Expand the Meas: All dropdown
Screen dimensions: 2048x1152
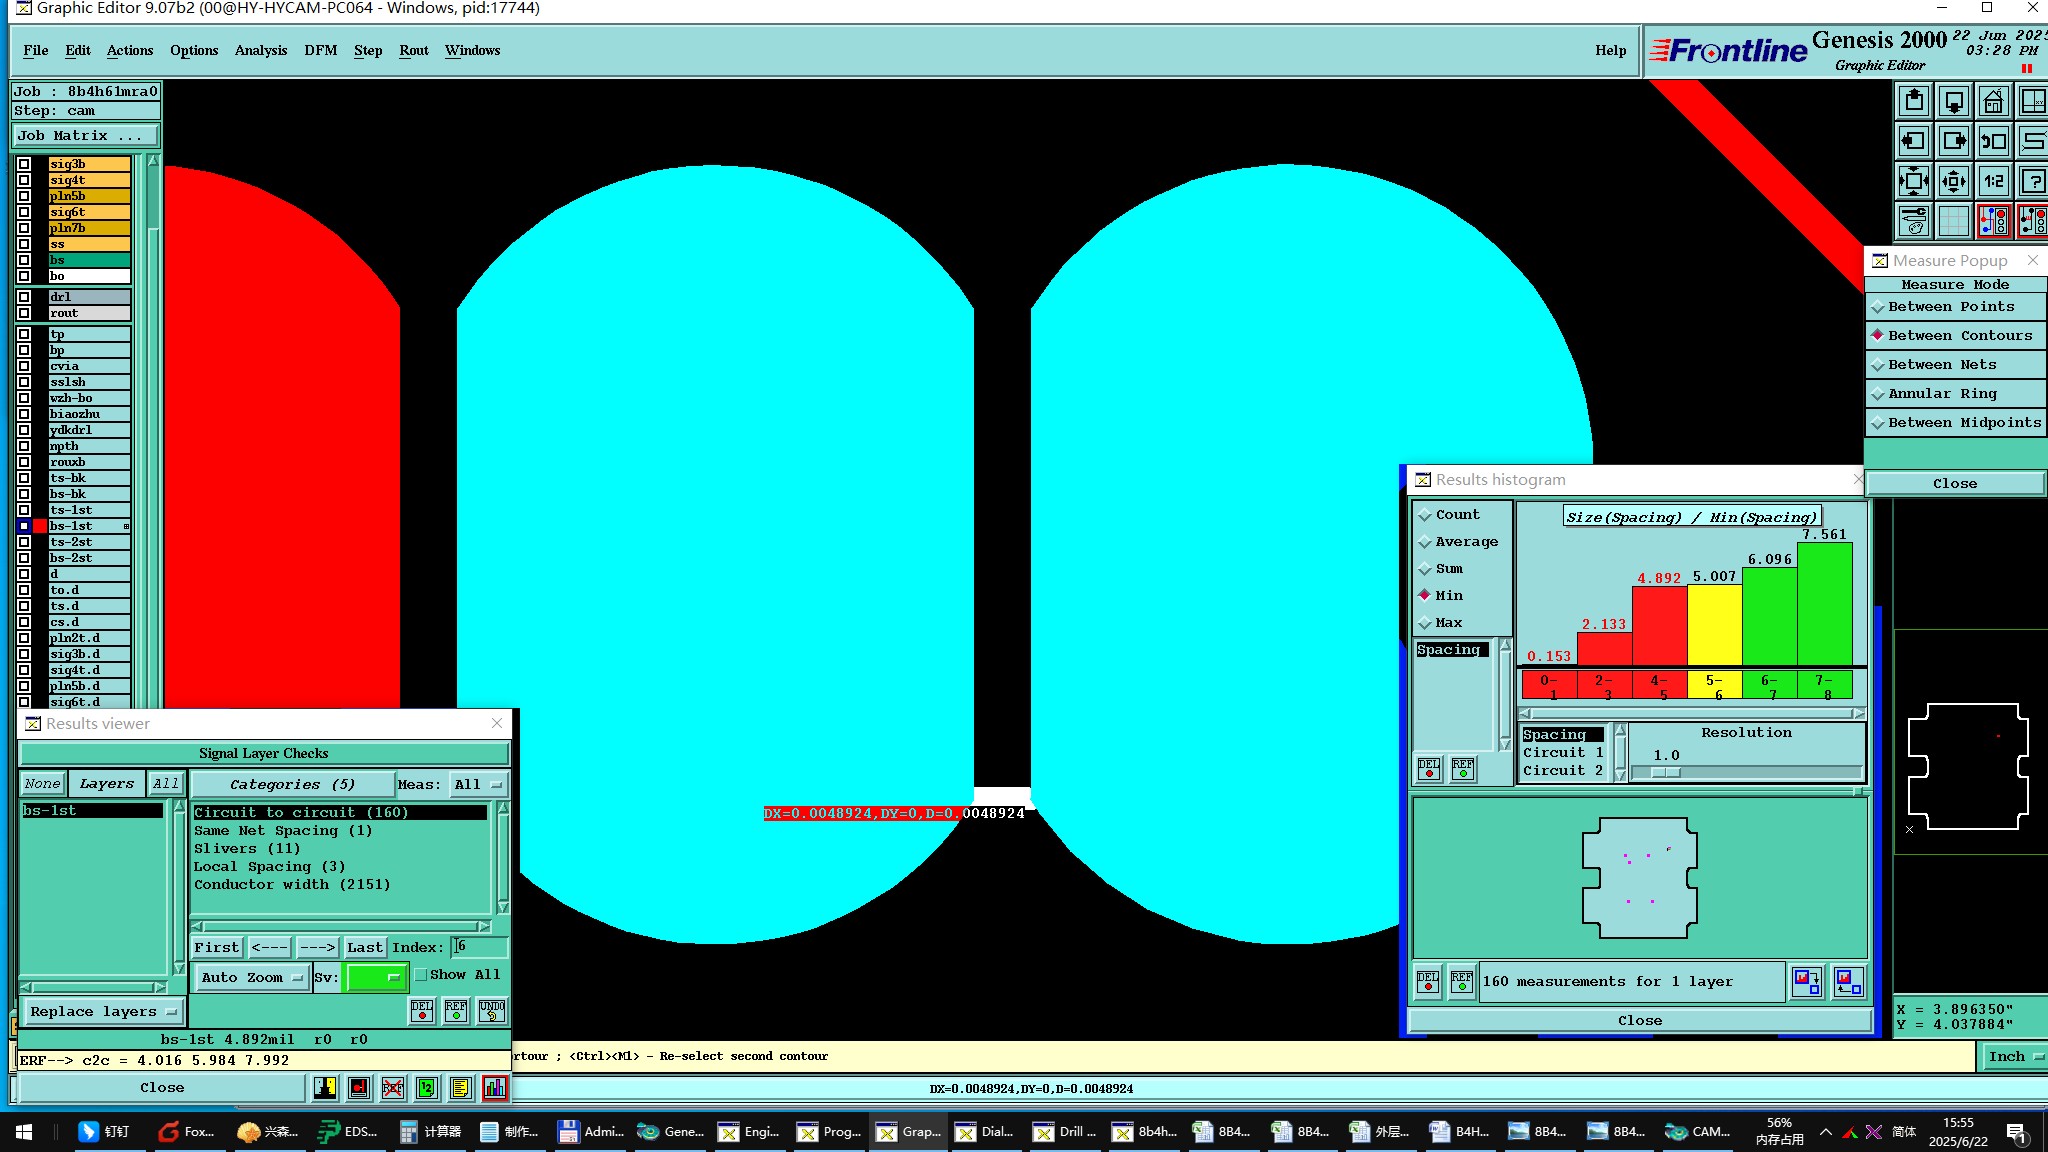tap(478, 785)
